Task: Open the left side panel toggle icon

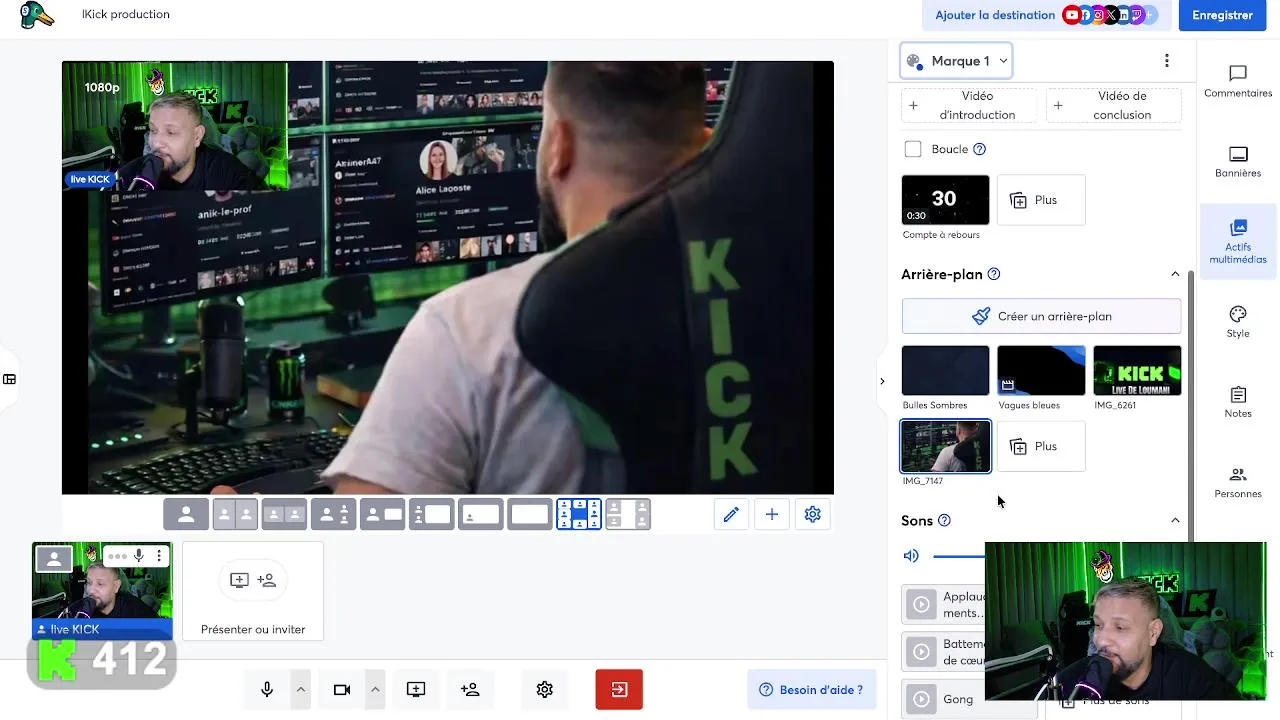Action: click(x=9, y=379)
